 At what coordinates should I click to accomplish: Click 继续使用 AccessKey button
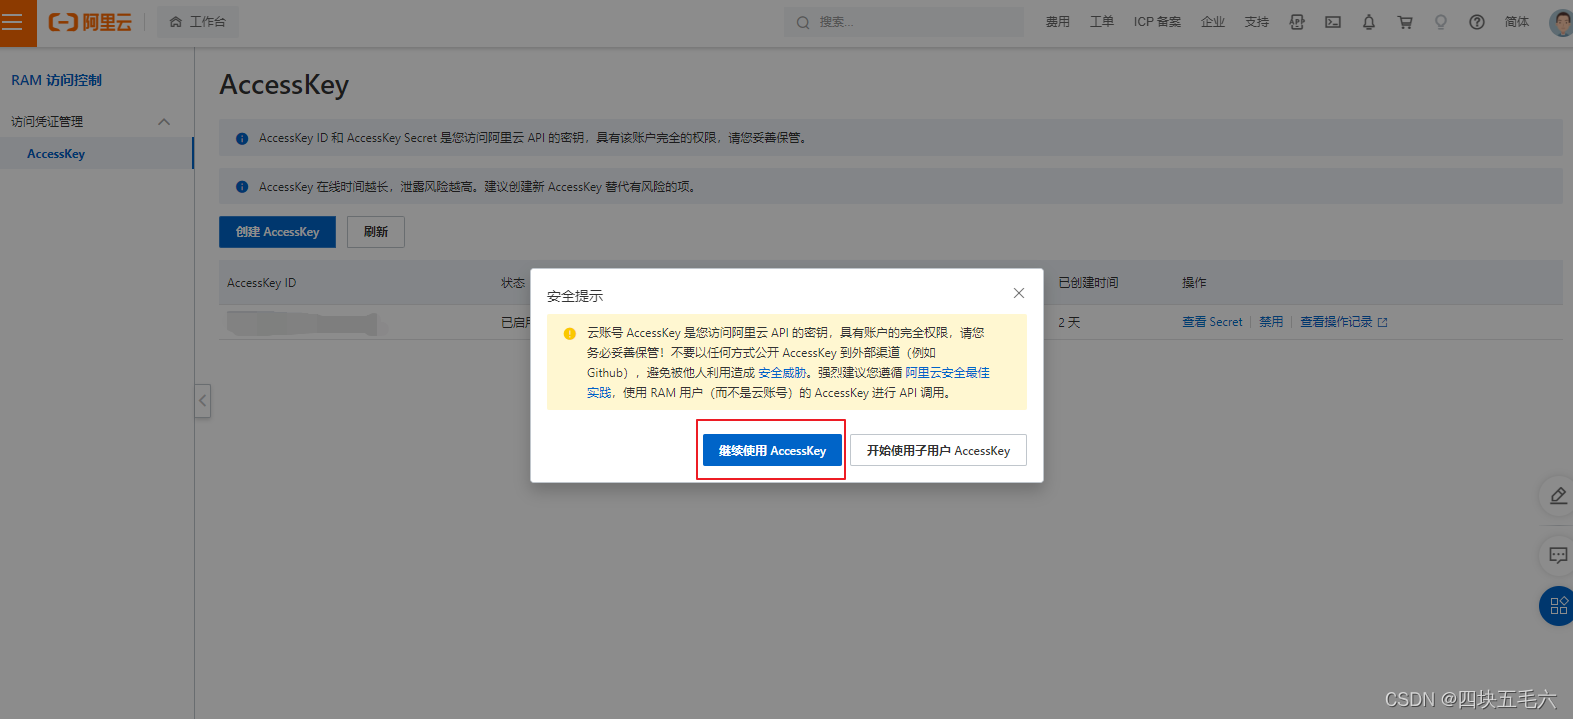point(772,450)
